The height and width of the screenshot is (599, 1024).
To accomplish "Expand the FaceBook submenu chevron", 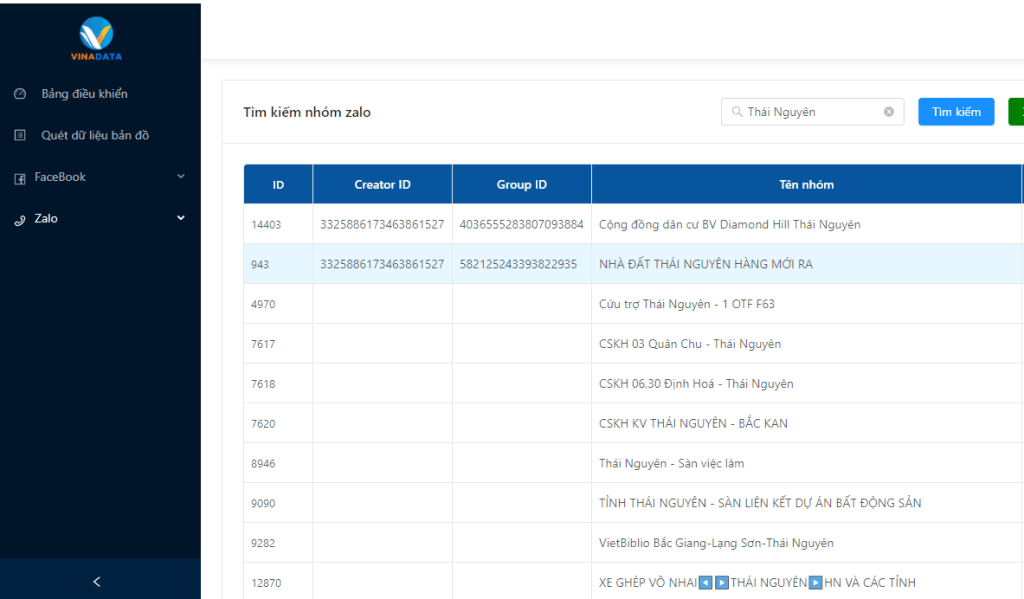I will click(181, 177).
